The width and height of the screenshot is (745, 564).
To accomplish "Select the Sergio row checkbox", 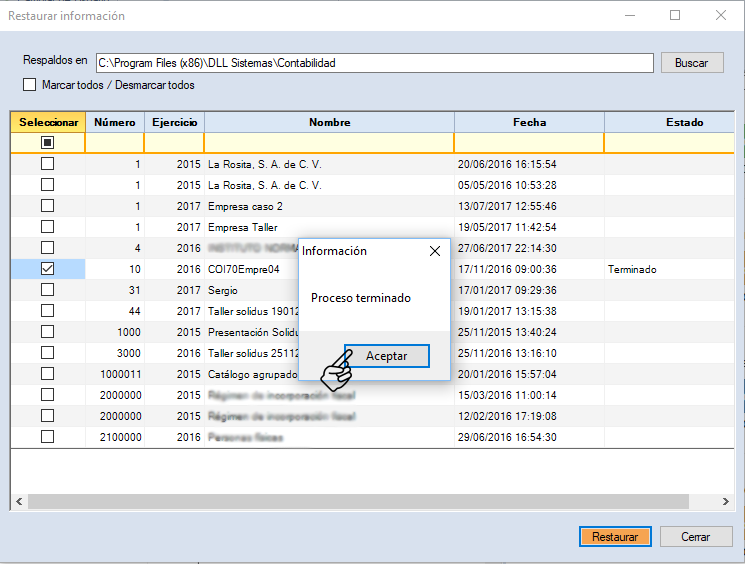I will coord(47,290).
